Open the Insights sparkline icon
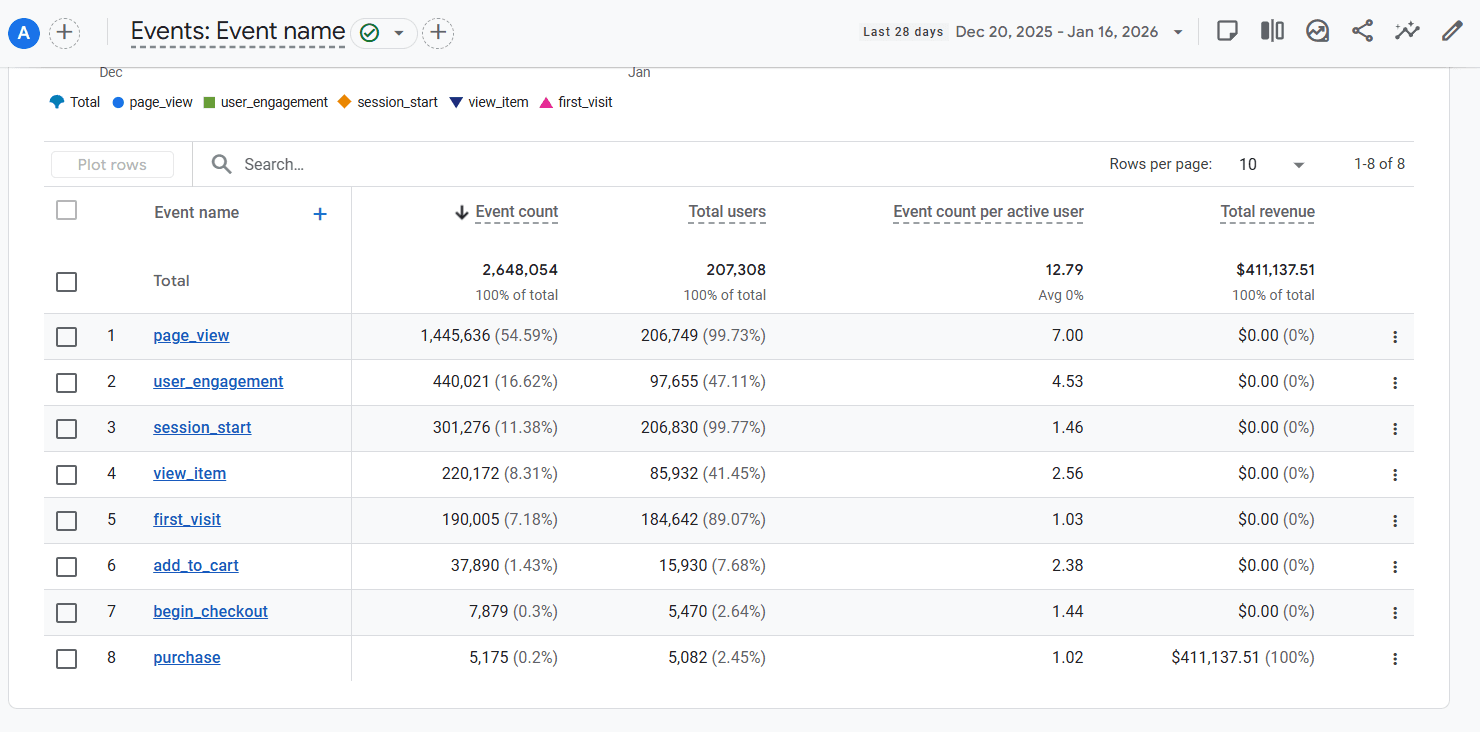This screenshot has height=732, width=1480. click(x=1407, y=32)
